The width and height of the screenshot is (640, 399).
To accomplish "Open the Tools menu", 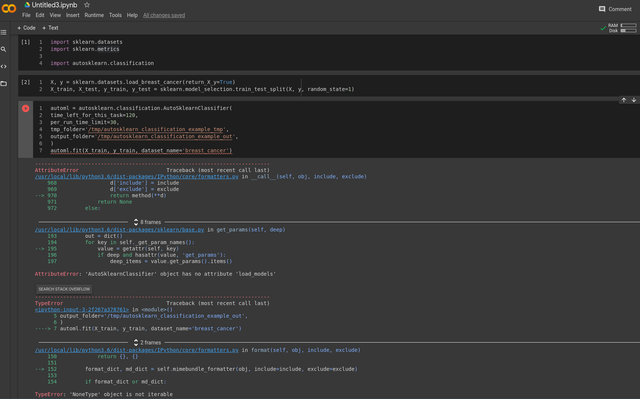I will (x=115, y=15).
